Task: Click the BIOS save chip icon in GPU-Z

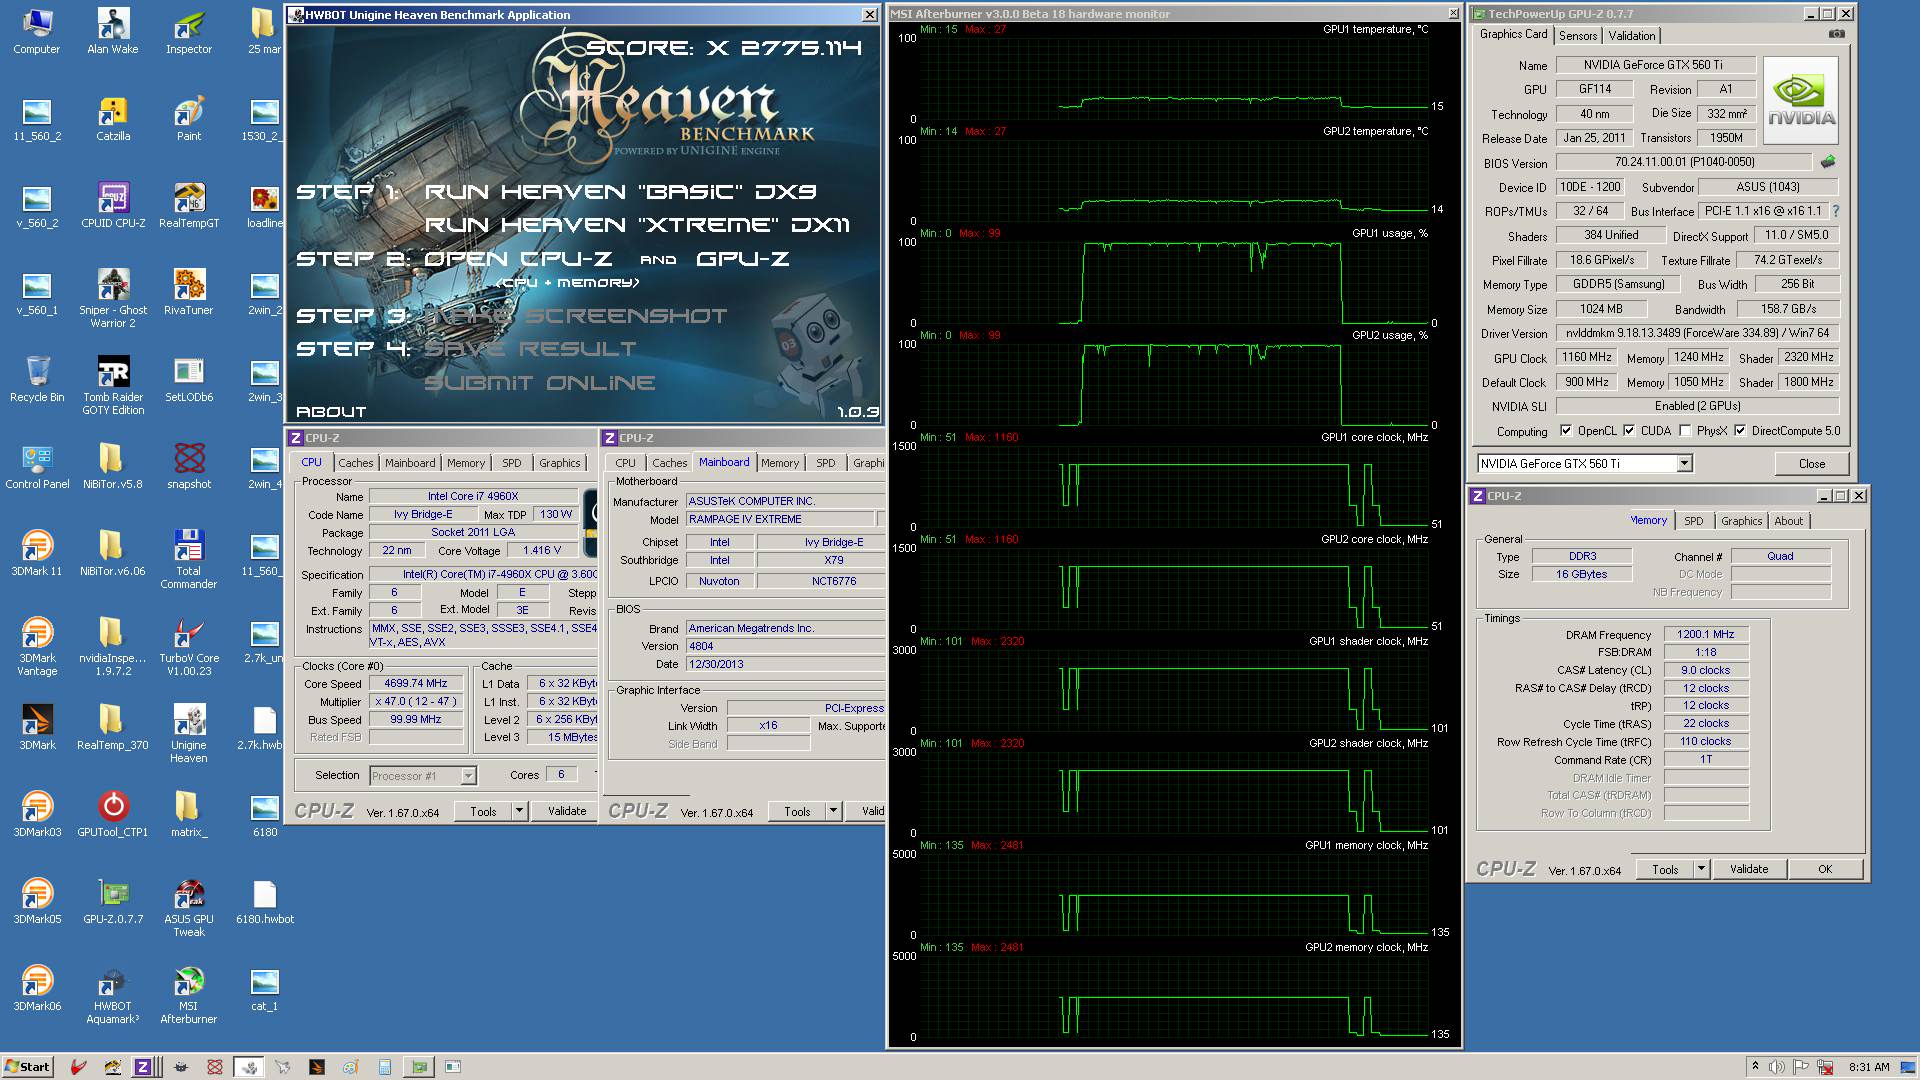Action: (x=1828, y=161)
